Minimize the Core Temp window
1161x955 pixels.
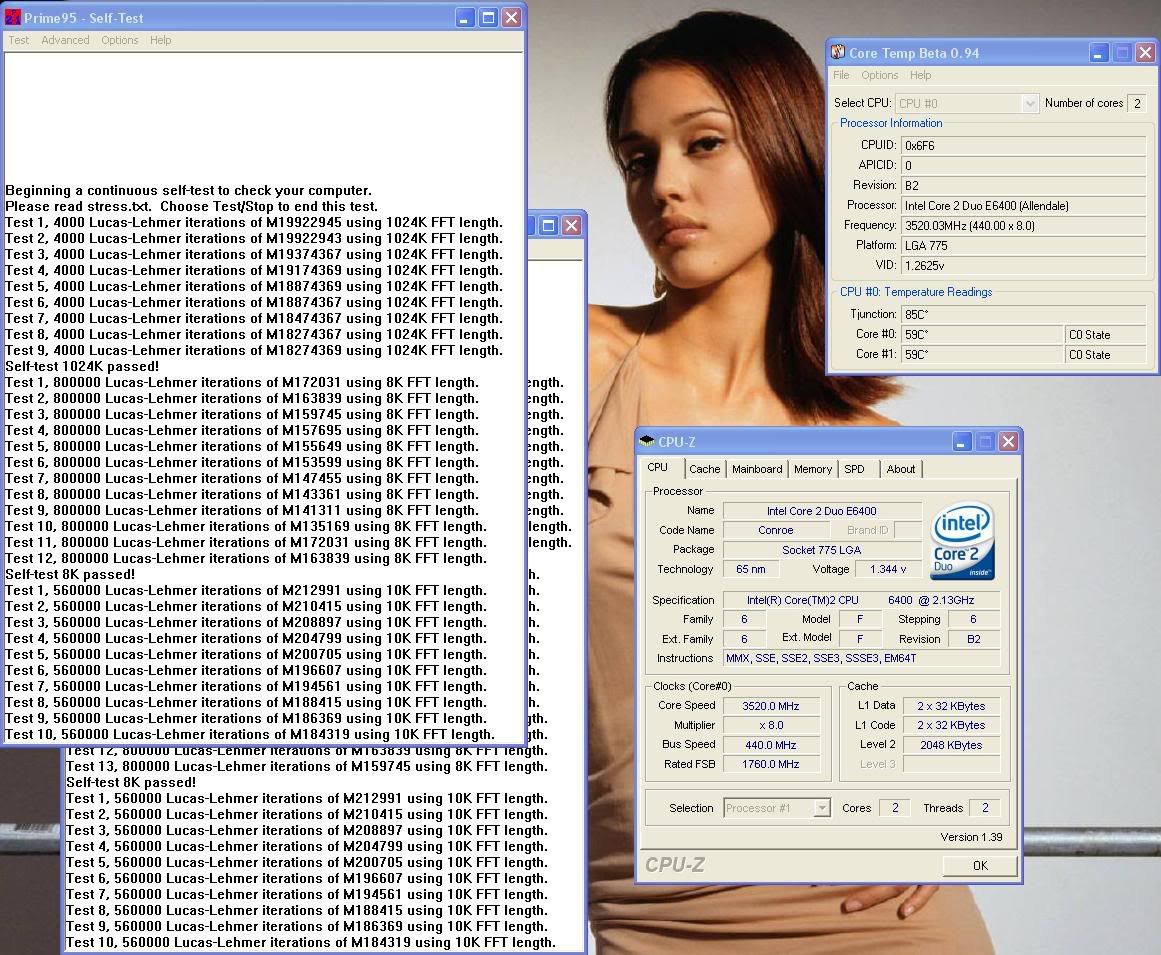1099,53
